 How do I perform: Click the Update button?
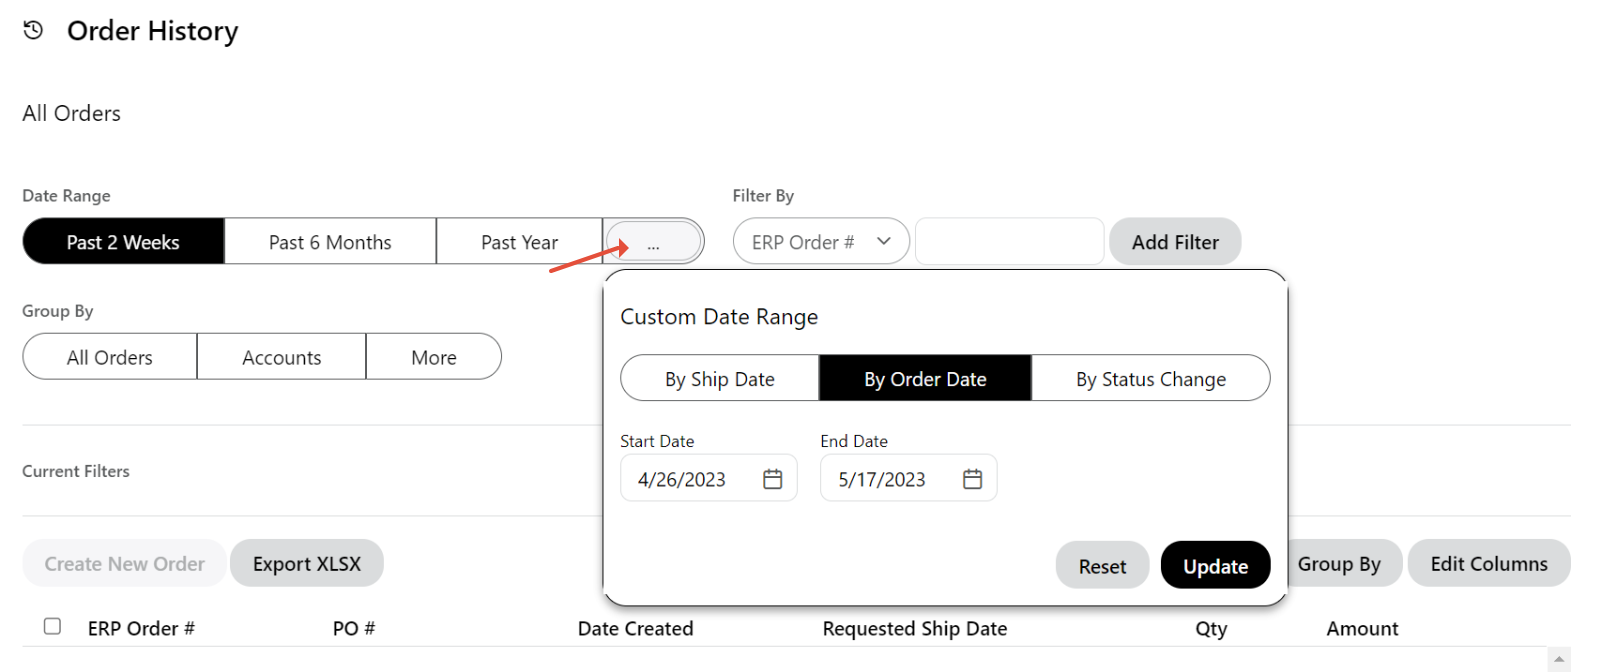[1215, 566]
